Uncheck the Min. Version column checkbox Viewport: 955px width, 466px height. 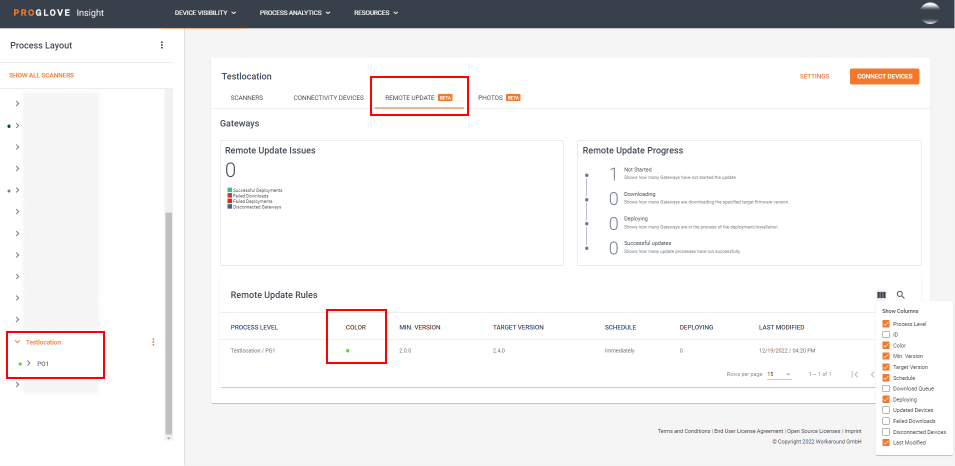(x=886, y=356)
